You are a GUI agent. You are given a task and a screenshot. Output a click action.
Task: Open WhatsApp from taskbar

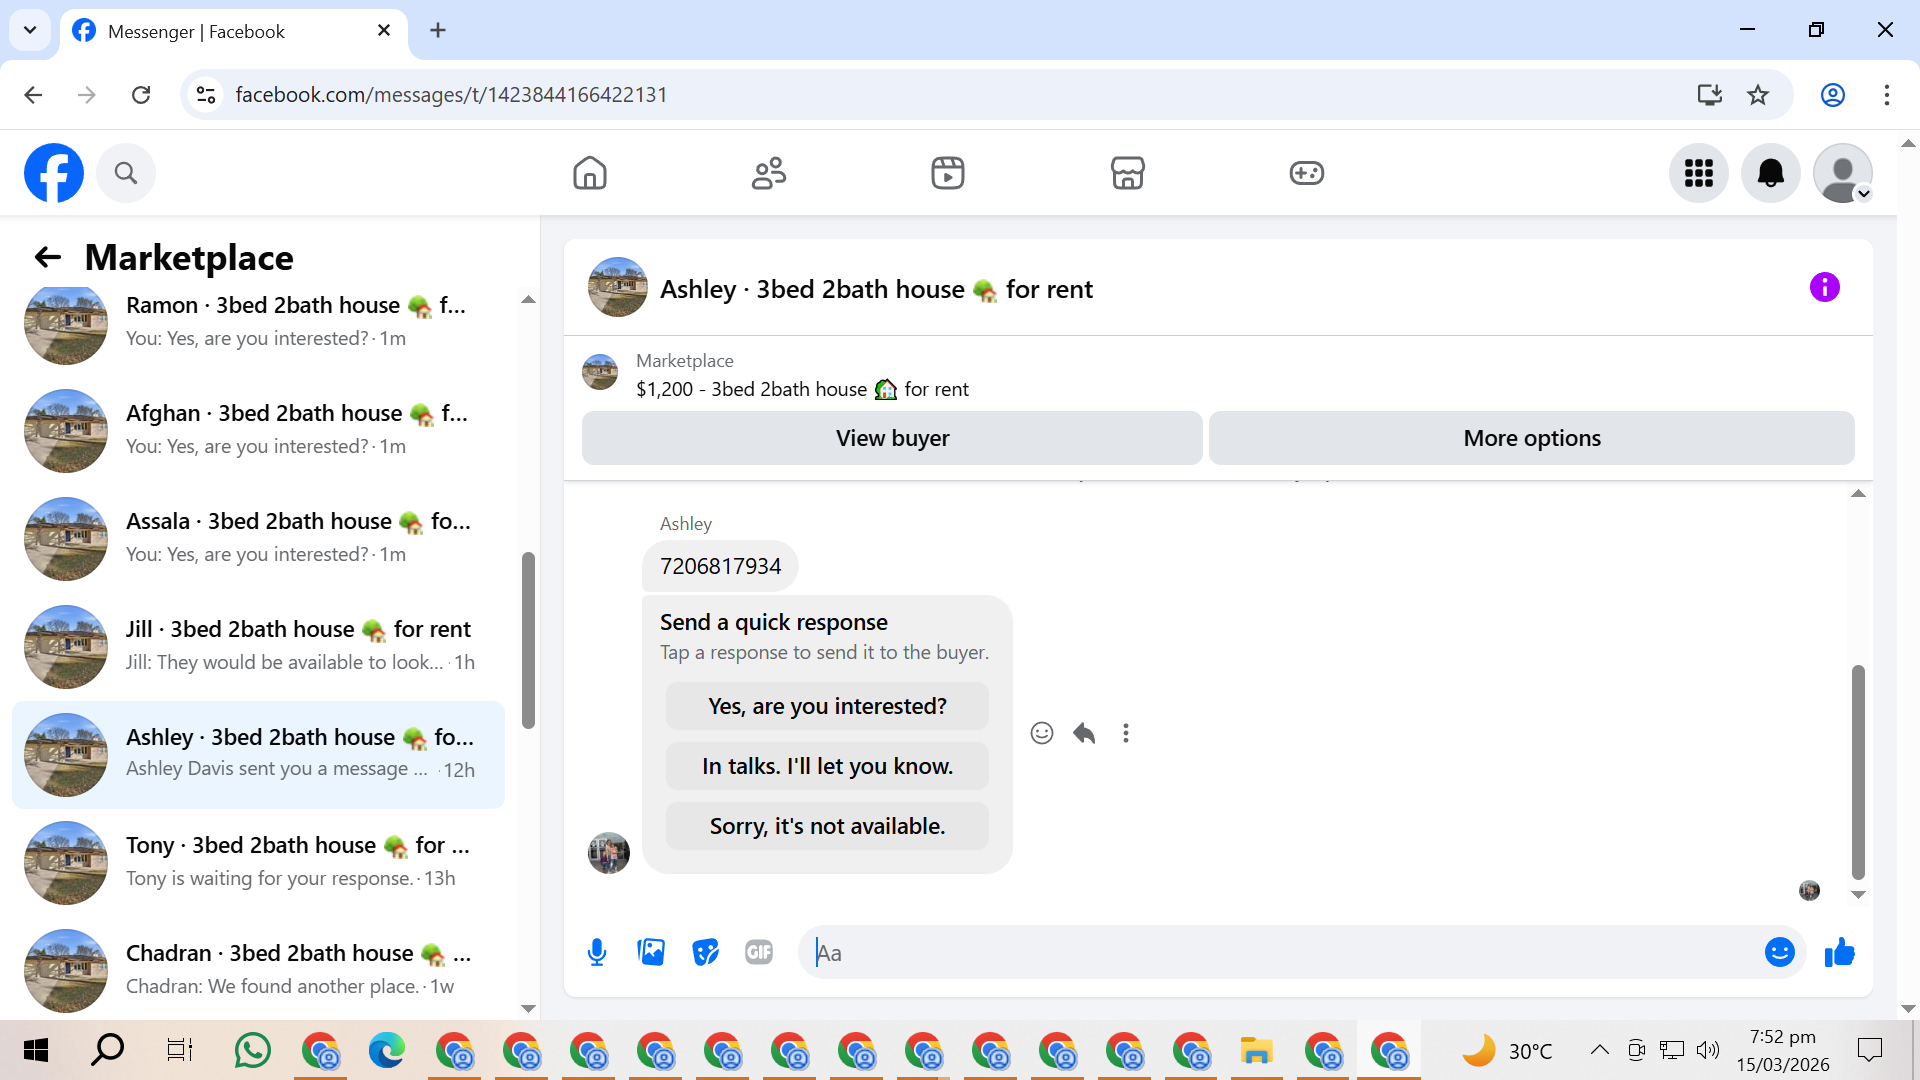[x=253, y=1050]
